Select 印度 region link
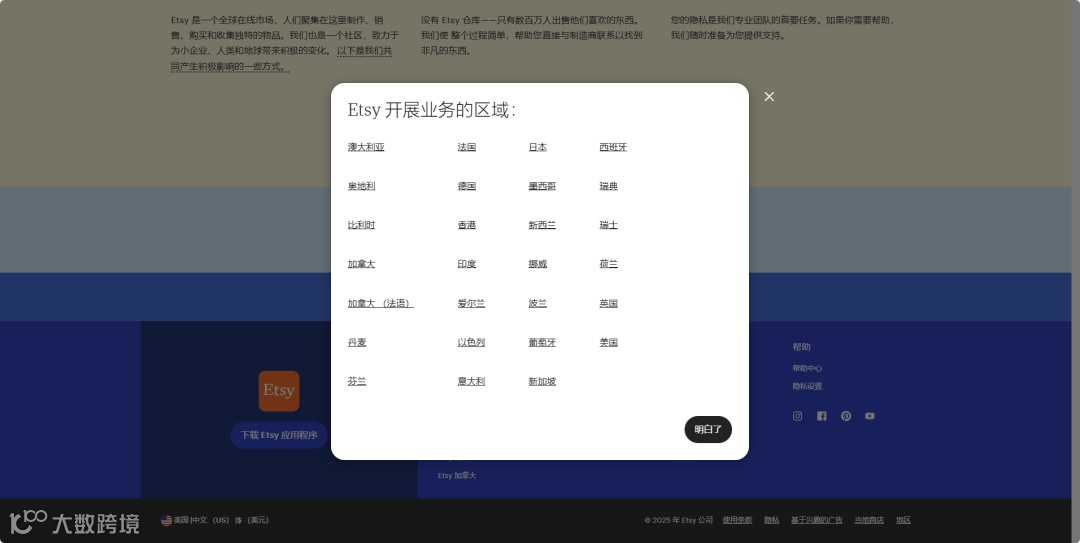The image size is (1080, 543). coord(466,264)
